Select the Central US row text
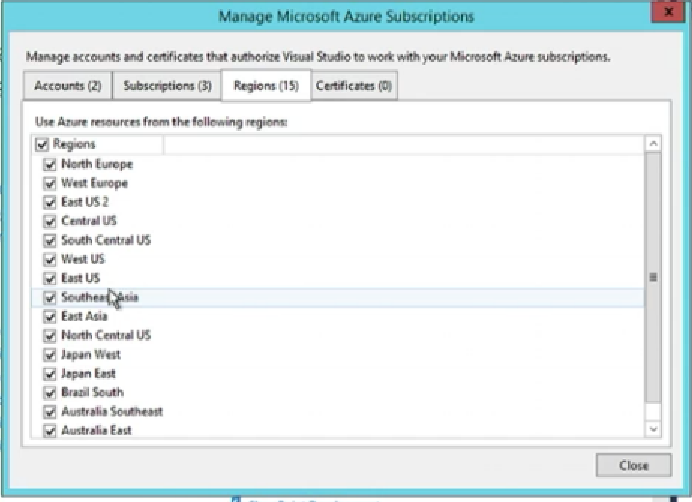 click(x=89, y=221)
